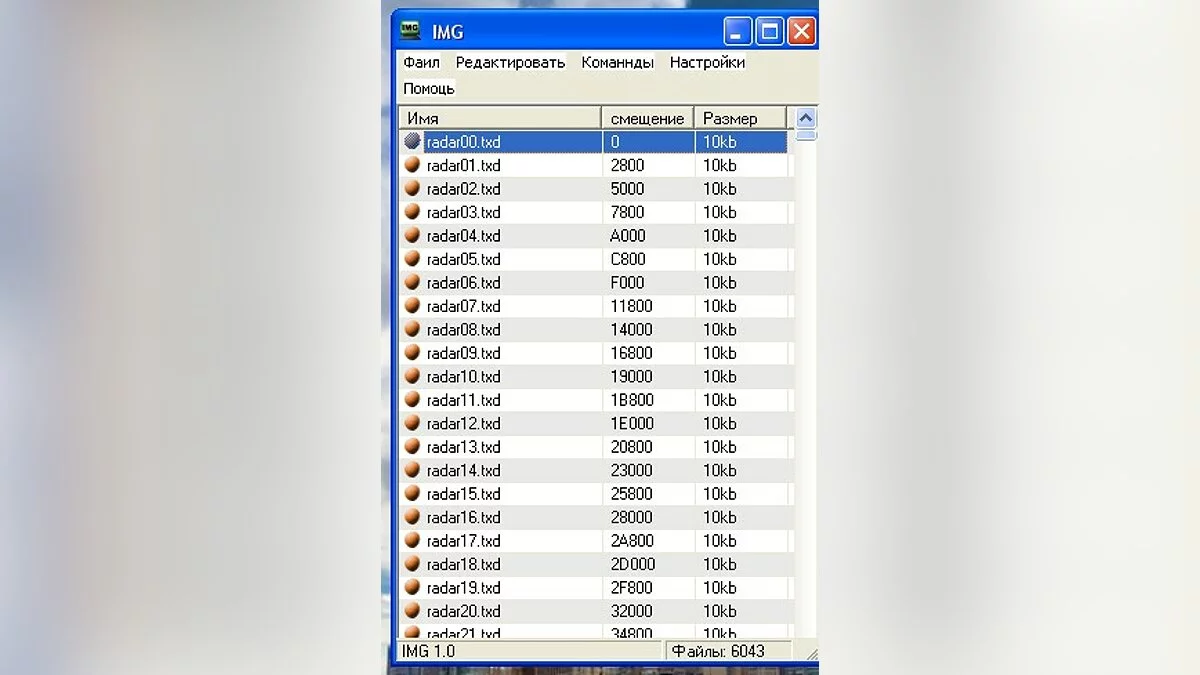Open the Помощь menu
This screenshot has height=675, width=1200.
click(x=429, y=88)
